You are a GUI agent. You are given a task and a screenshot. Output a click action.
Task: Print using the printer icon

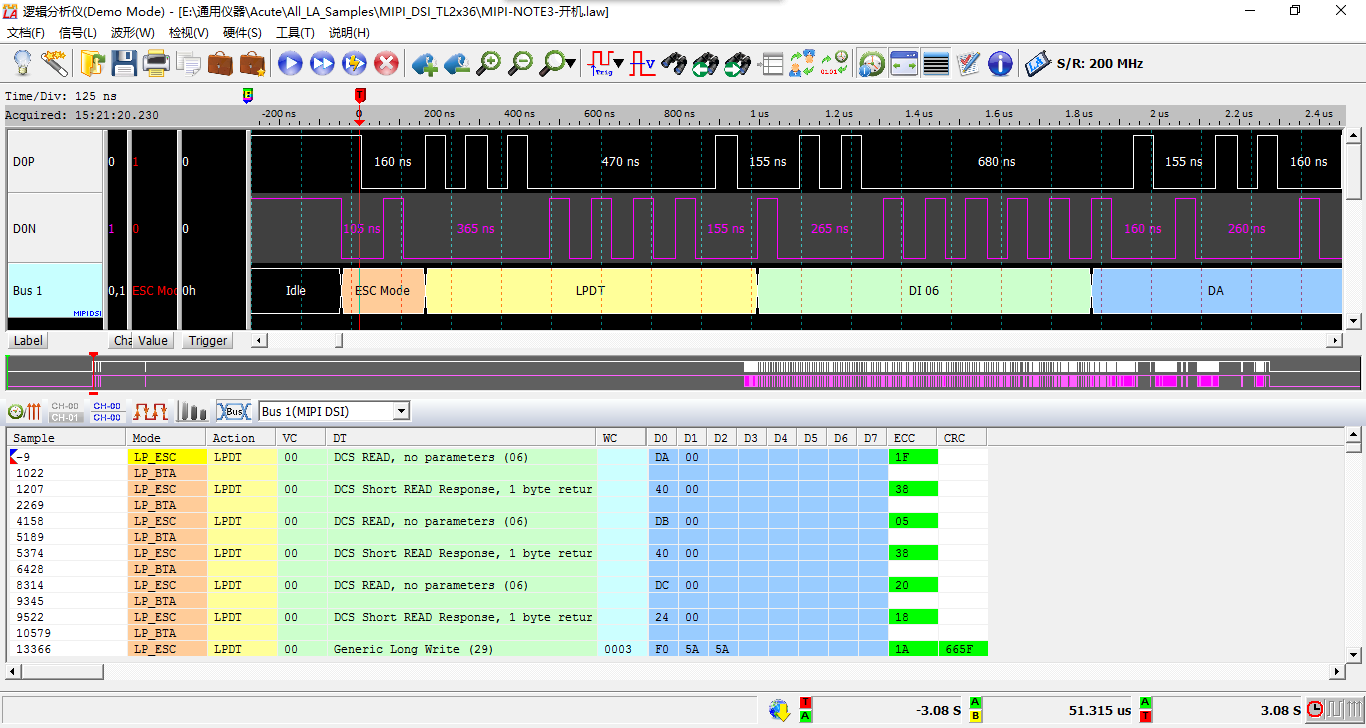coord(157,64)
